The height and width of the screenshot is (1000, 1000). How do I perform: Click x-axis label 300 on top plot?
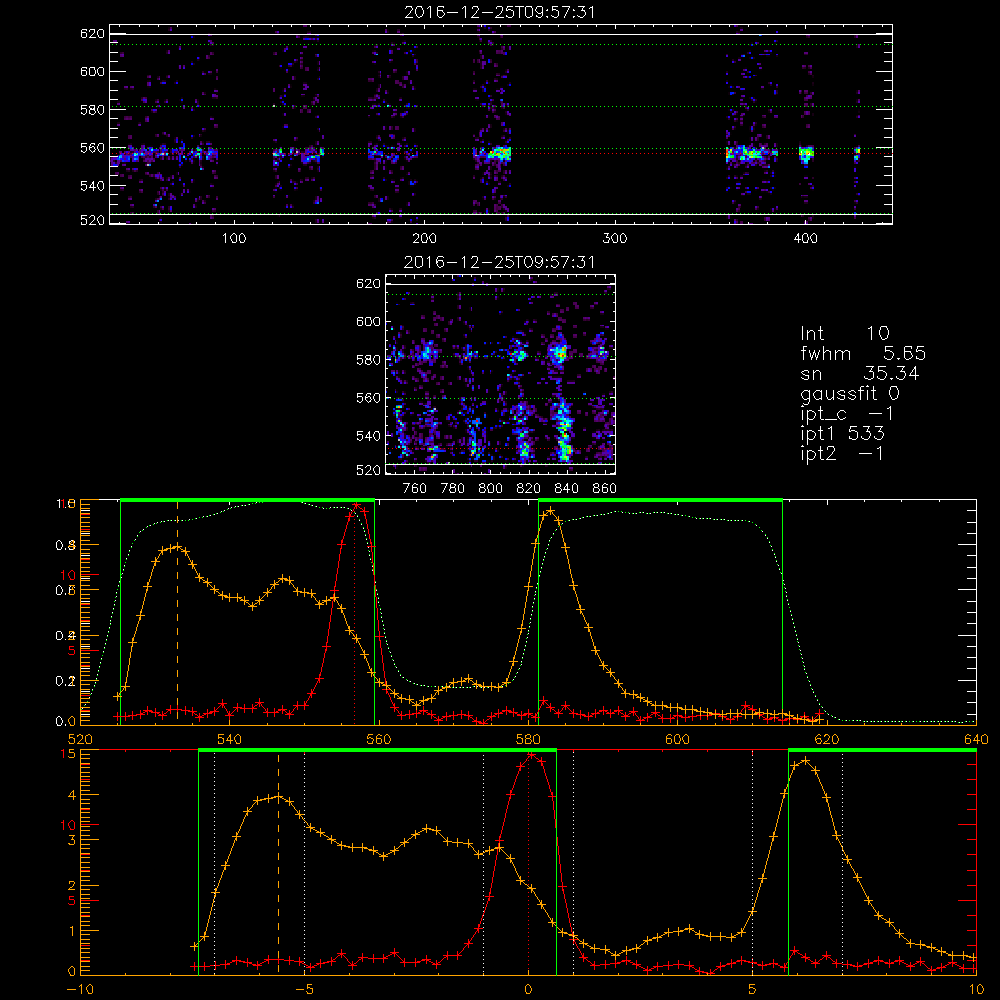click(x=615, y=239)
